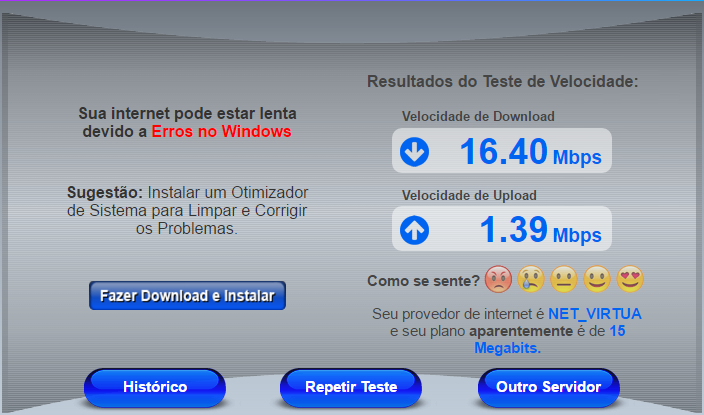Click the Sugestão optimizer text paragraph
This screenshot has width=704, height=415.
(x=187, y=210)
